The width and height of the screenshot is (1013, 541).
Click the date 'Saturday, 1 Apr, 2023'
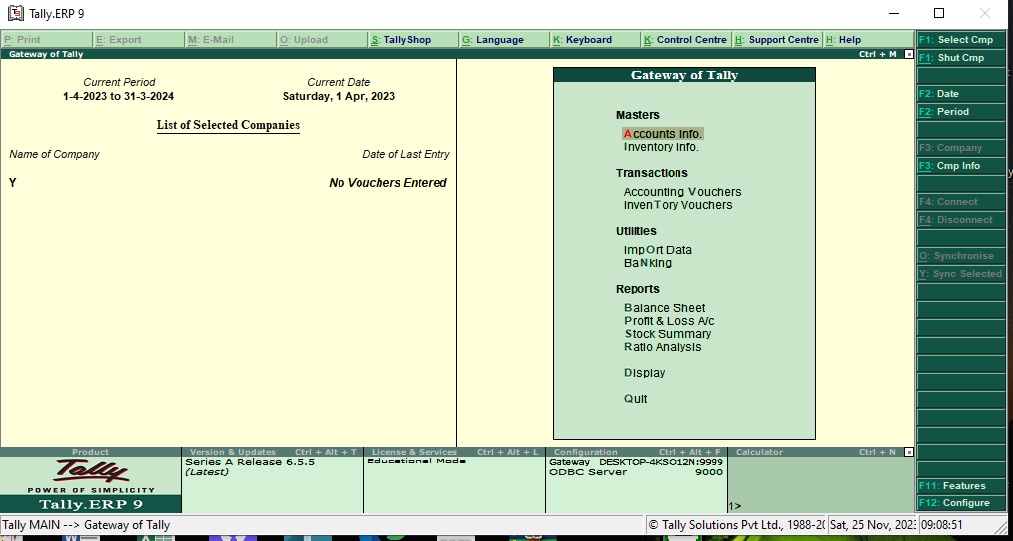click(x=339, y=96)
